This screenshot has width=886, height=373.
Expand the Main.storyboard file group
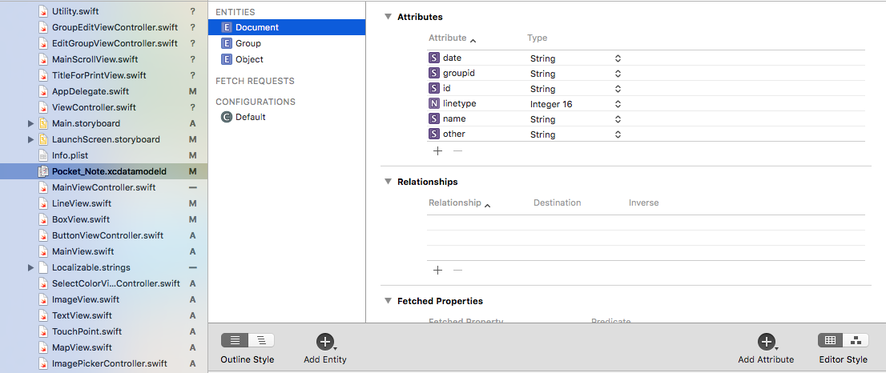click(31, 123)
